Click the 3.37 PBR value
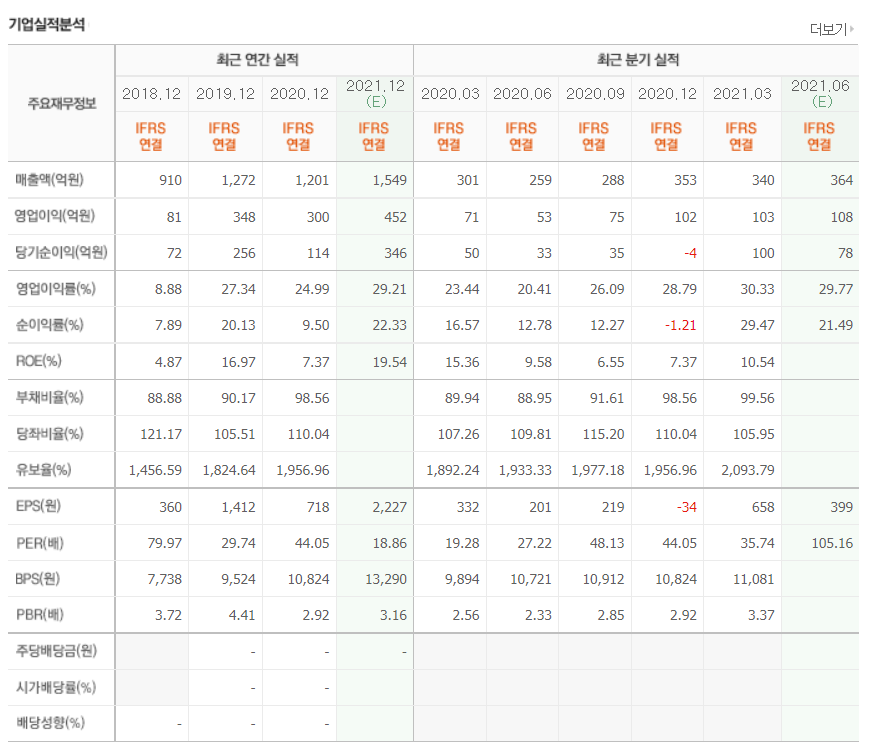Screen dimensions: 878x744 tap(762, 615)
